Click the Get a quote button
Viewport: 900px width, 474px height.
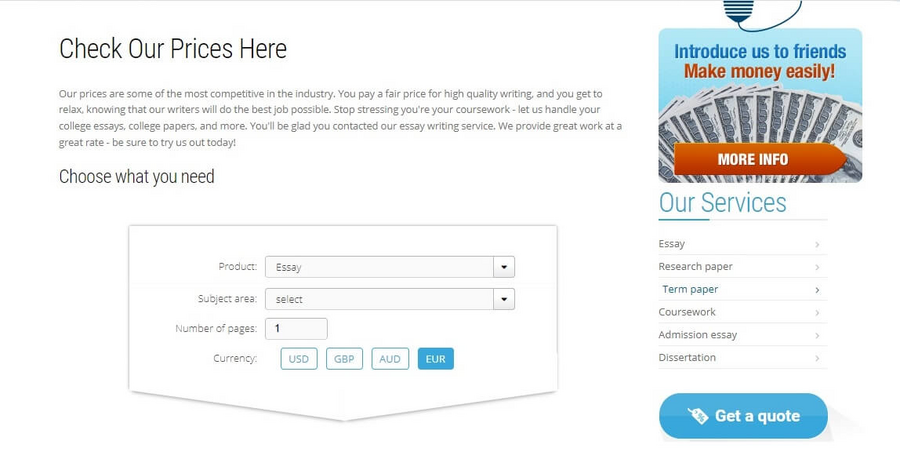click(x=743, y=416)
